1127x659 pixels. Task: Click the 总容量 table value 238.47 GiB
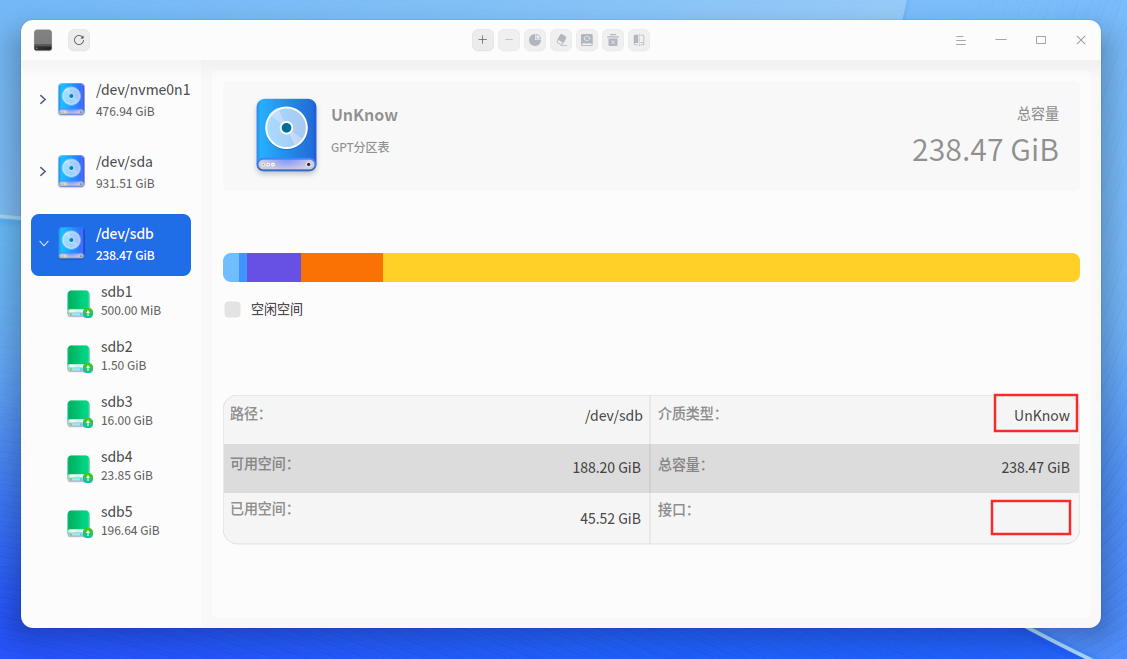[x=1036, y=468]
